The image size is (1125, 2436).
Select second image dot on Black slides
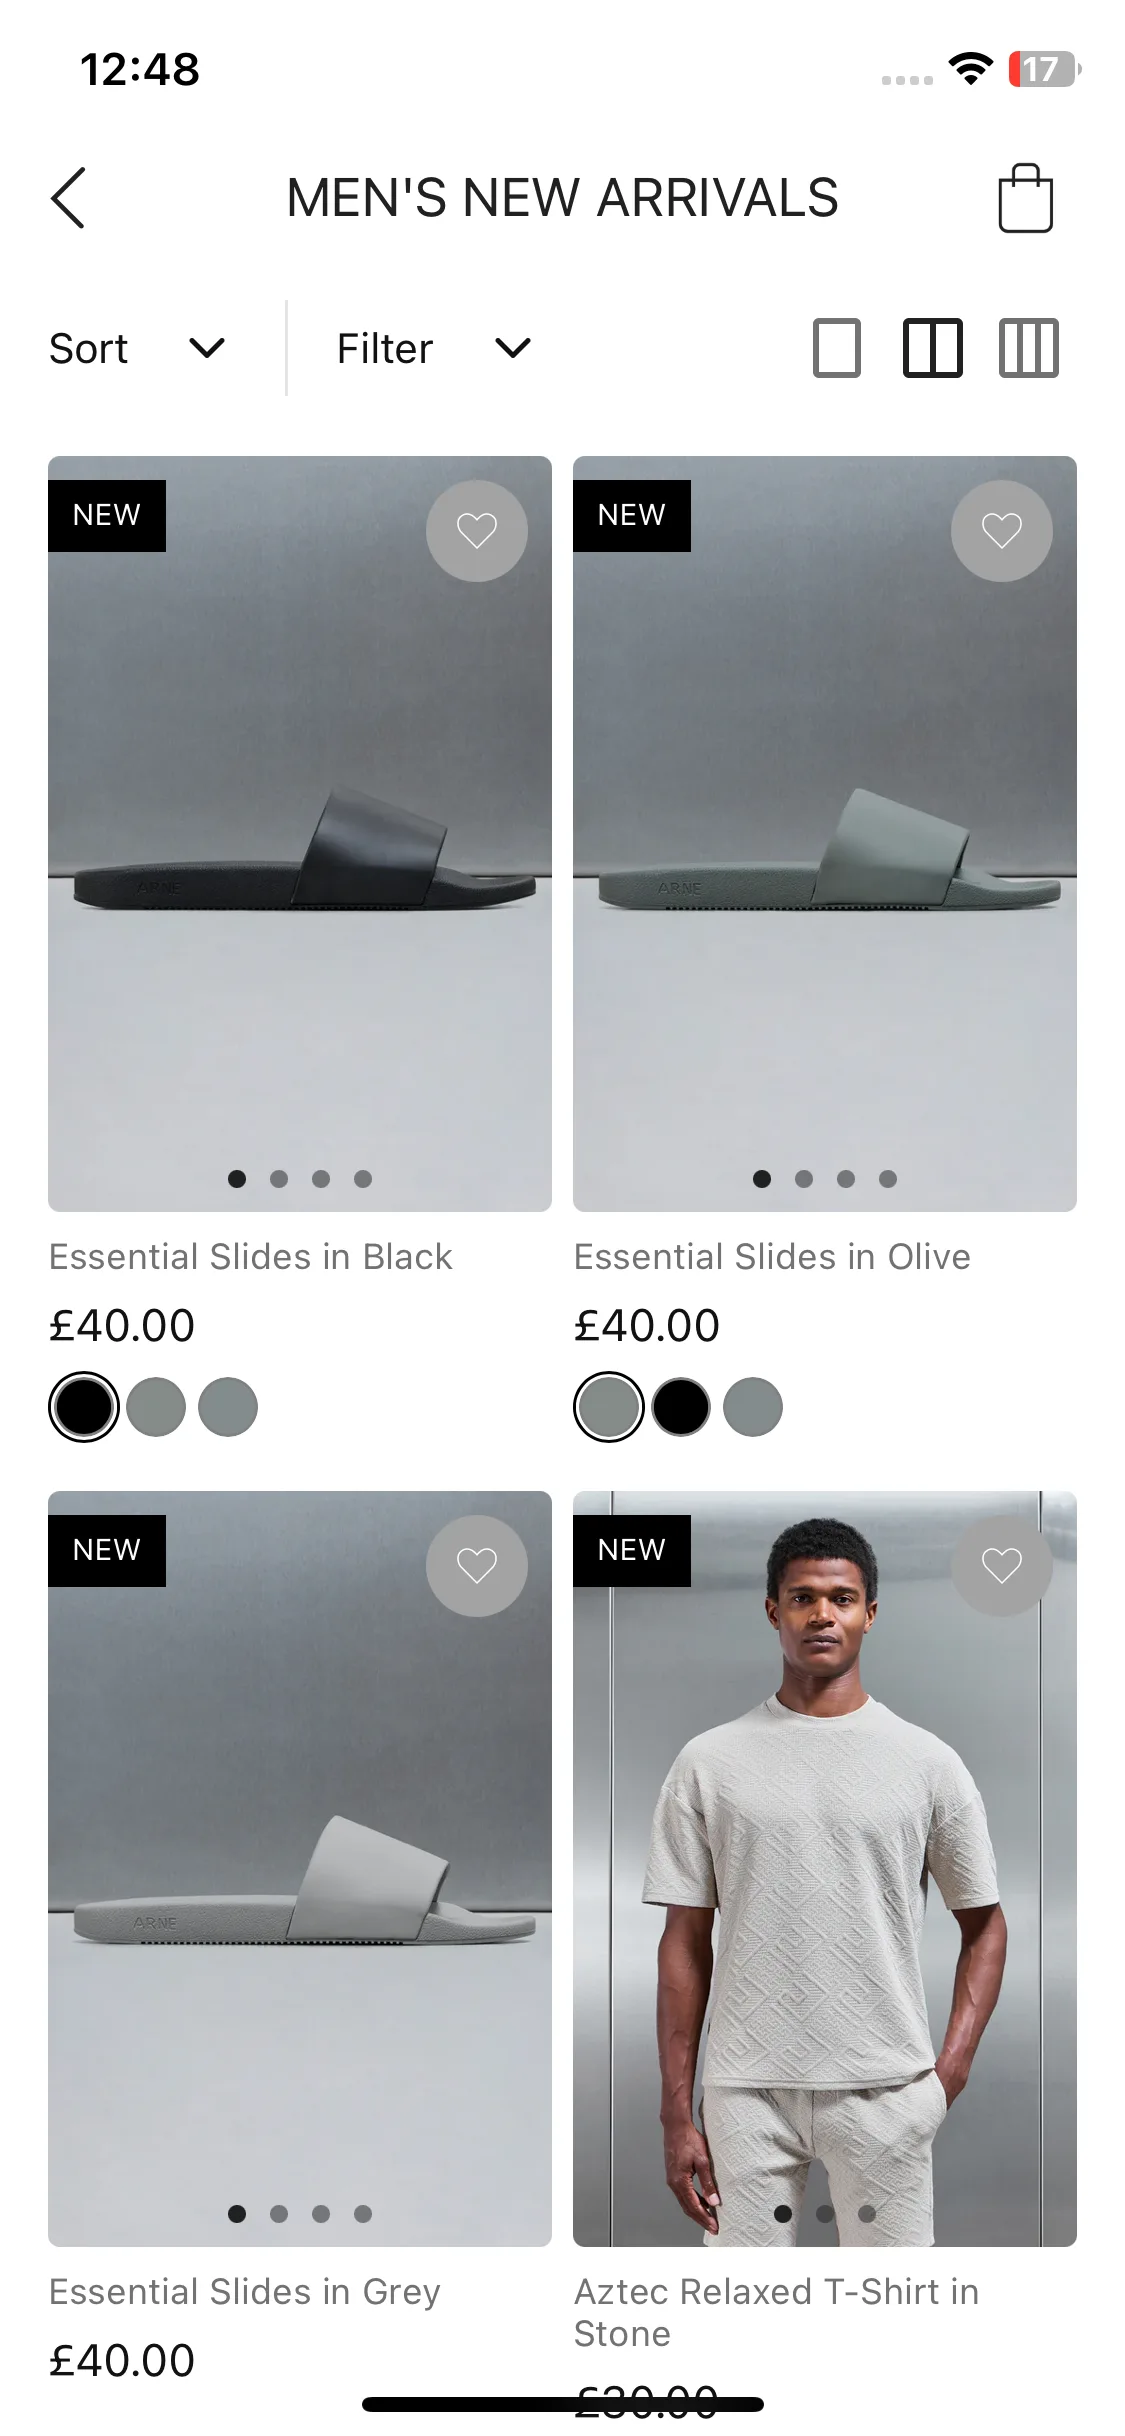[279, 1179]
